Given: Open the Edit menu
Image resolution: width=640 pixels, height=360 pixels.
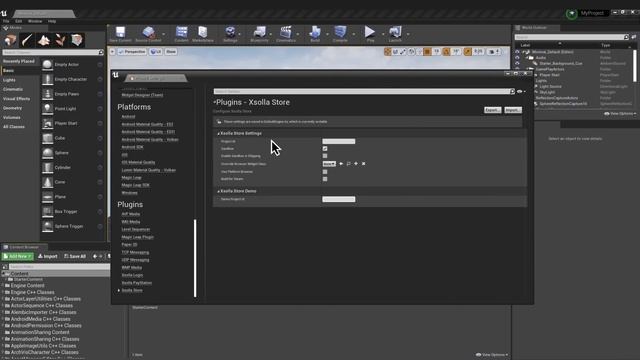Looking at the screenshot, I should [18, 21].
